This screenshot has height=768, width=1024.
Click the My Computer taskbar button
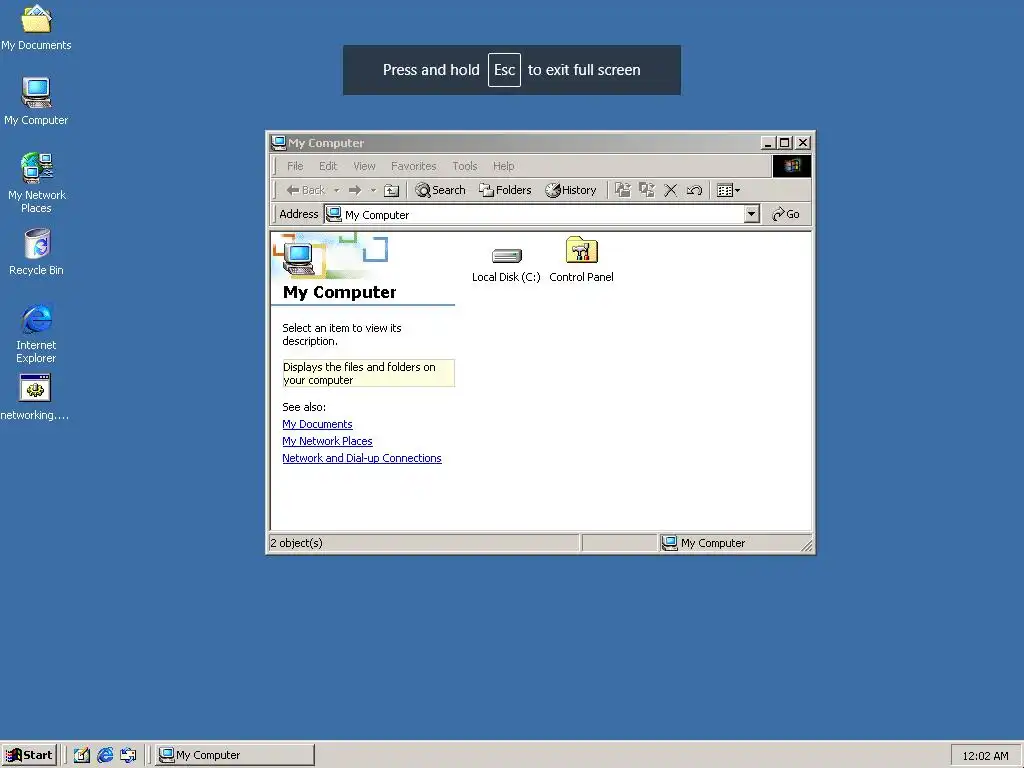[x=235, y=755]
